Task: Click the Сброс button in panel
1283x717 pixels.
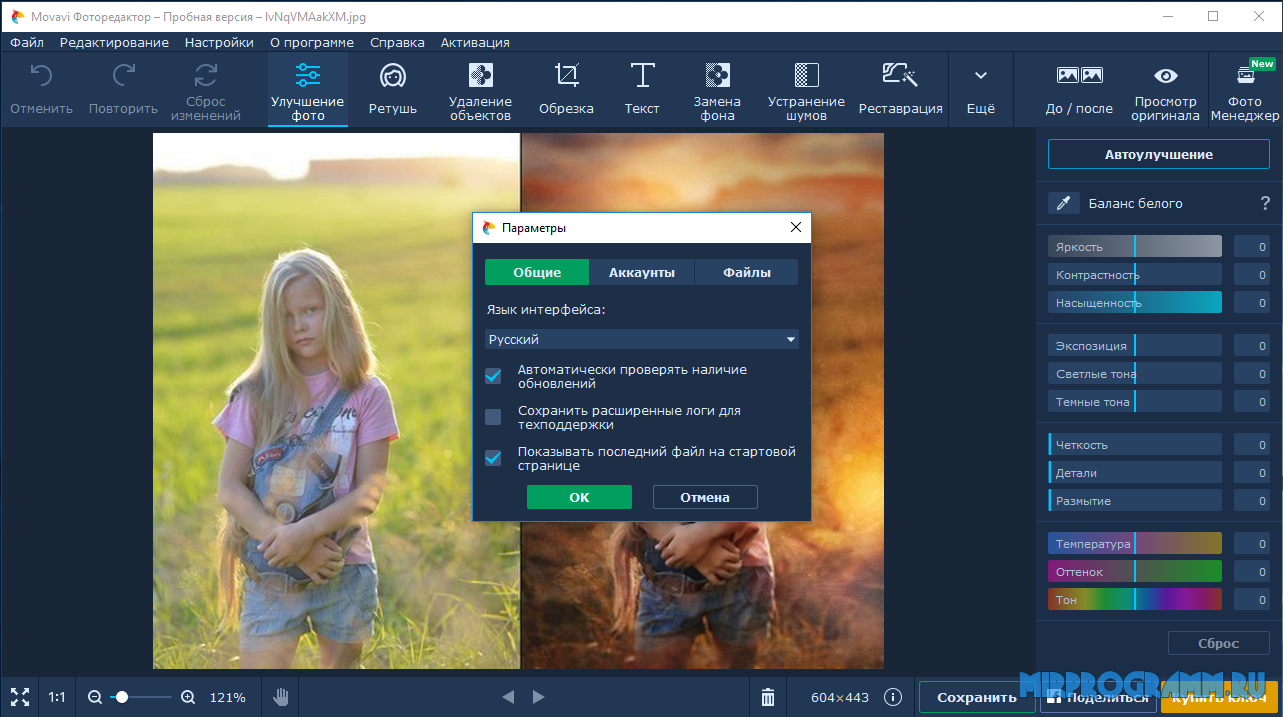Action: tap(1218, 643)
